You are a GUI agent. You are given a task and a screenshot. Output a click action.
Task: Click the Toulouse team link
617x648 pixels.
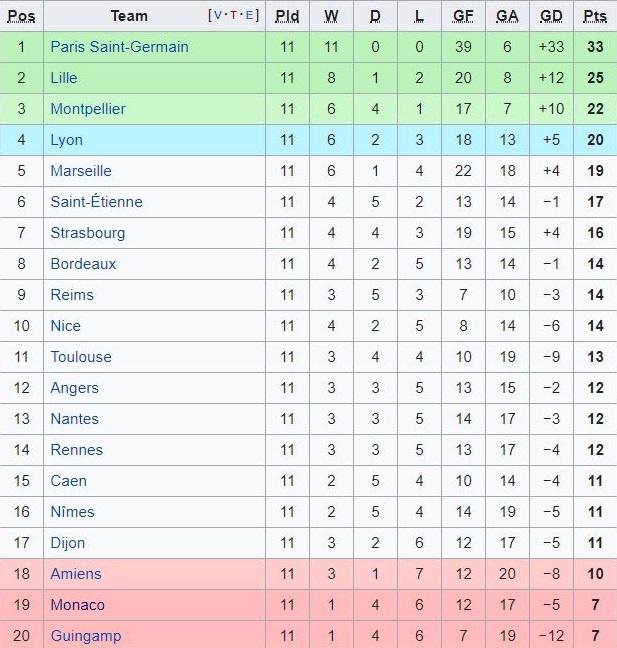81,357
